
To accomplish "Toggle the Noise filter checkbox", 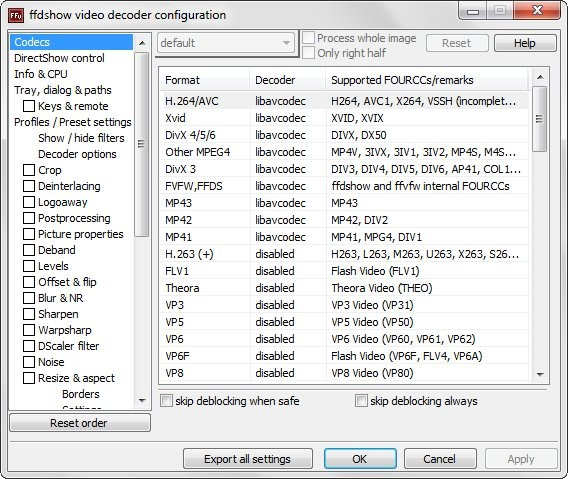I will click(29, 362).
